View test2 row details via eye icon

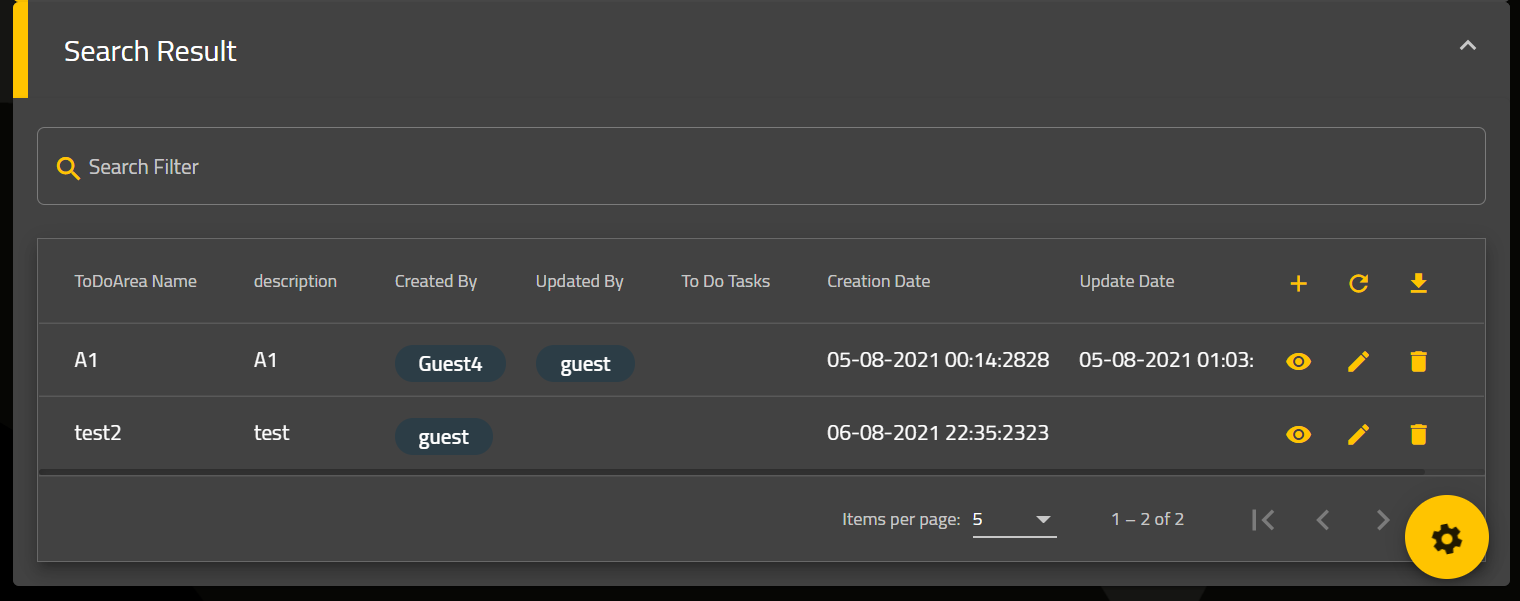point(1298,434)
